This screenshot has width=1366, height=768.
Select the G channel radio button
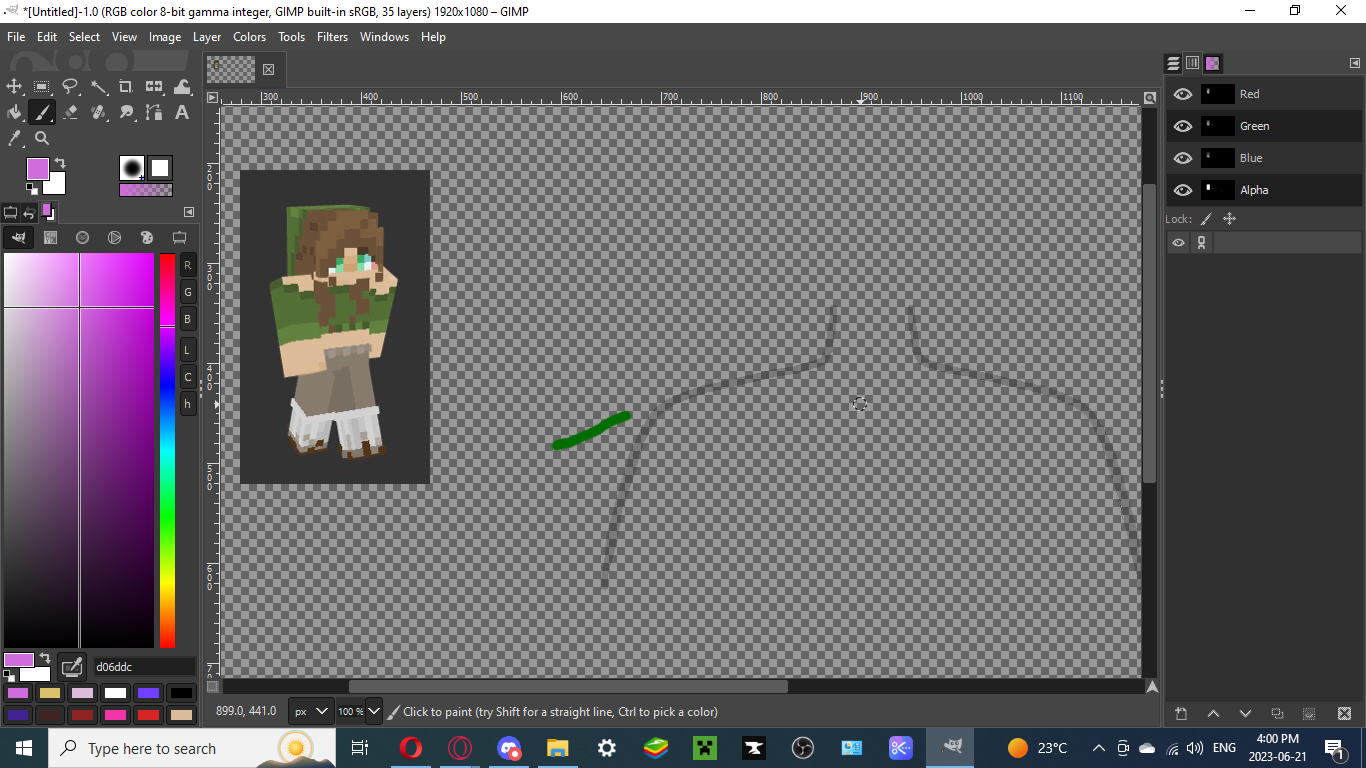point(188,292)
